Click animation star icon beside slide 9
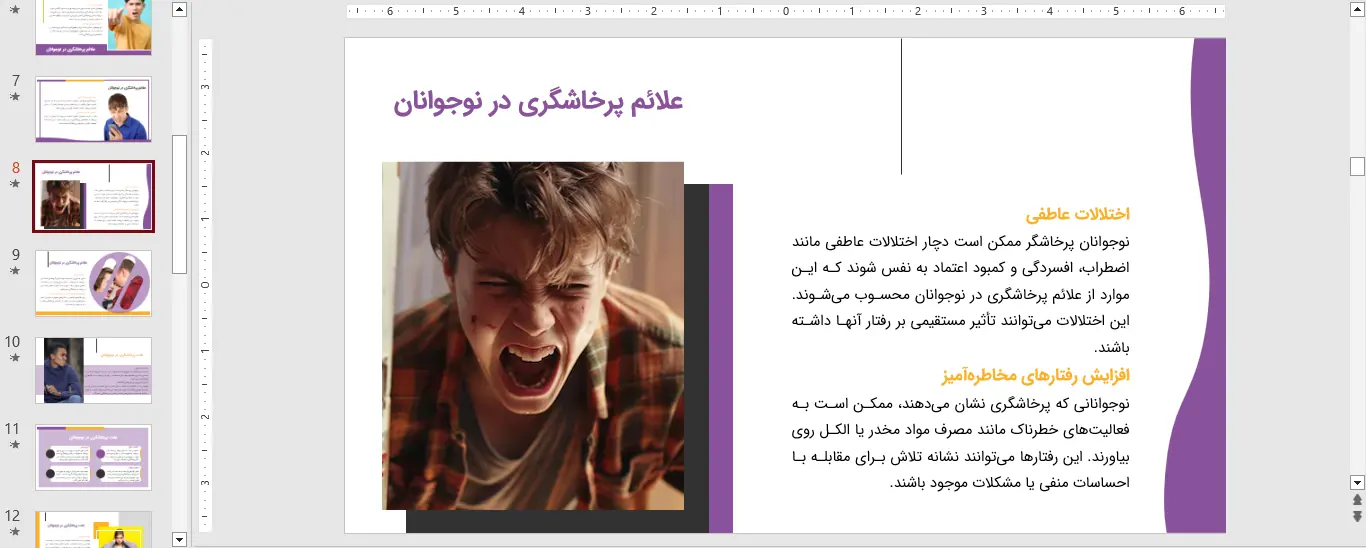1366x548 pixels. coord(15,271)
